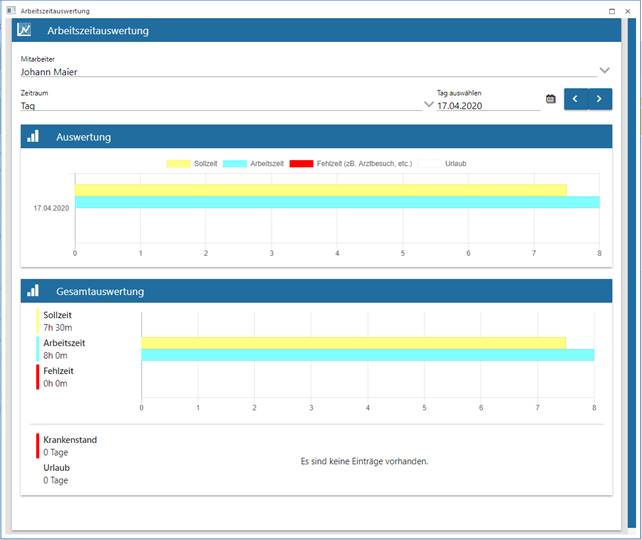Click the Gesamtauswertung section header
642x540 pixels.
tap(316, 291)
